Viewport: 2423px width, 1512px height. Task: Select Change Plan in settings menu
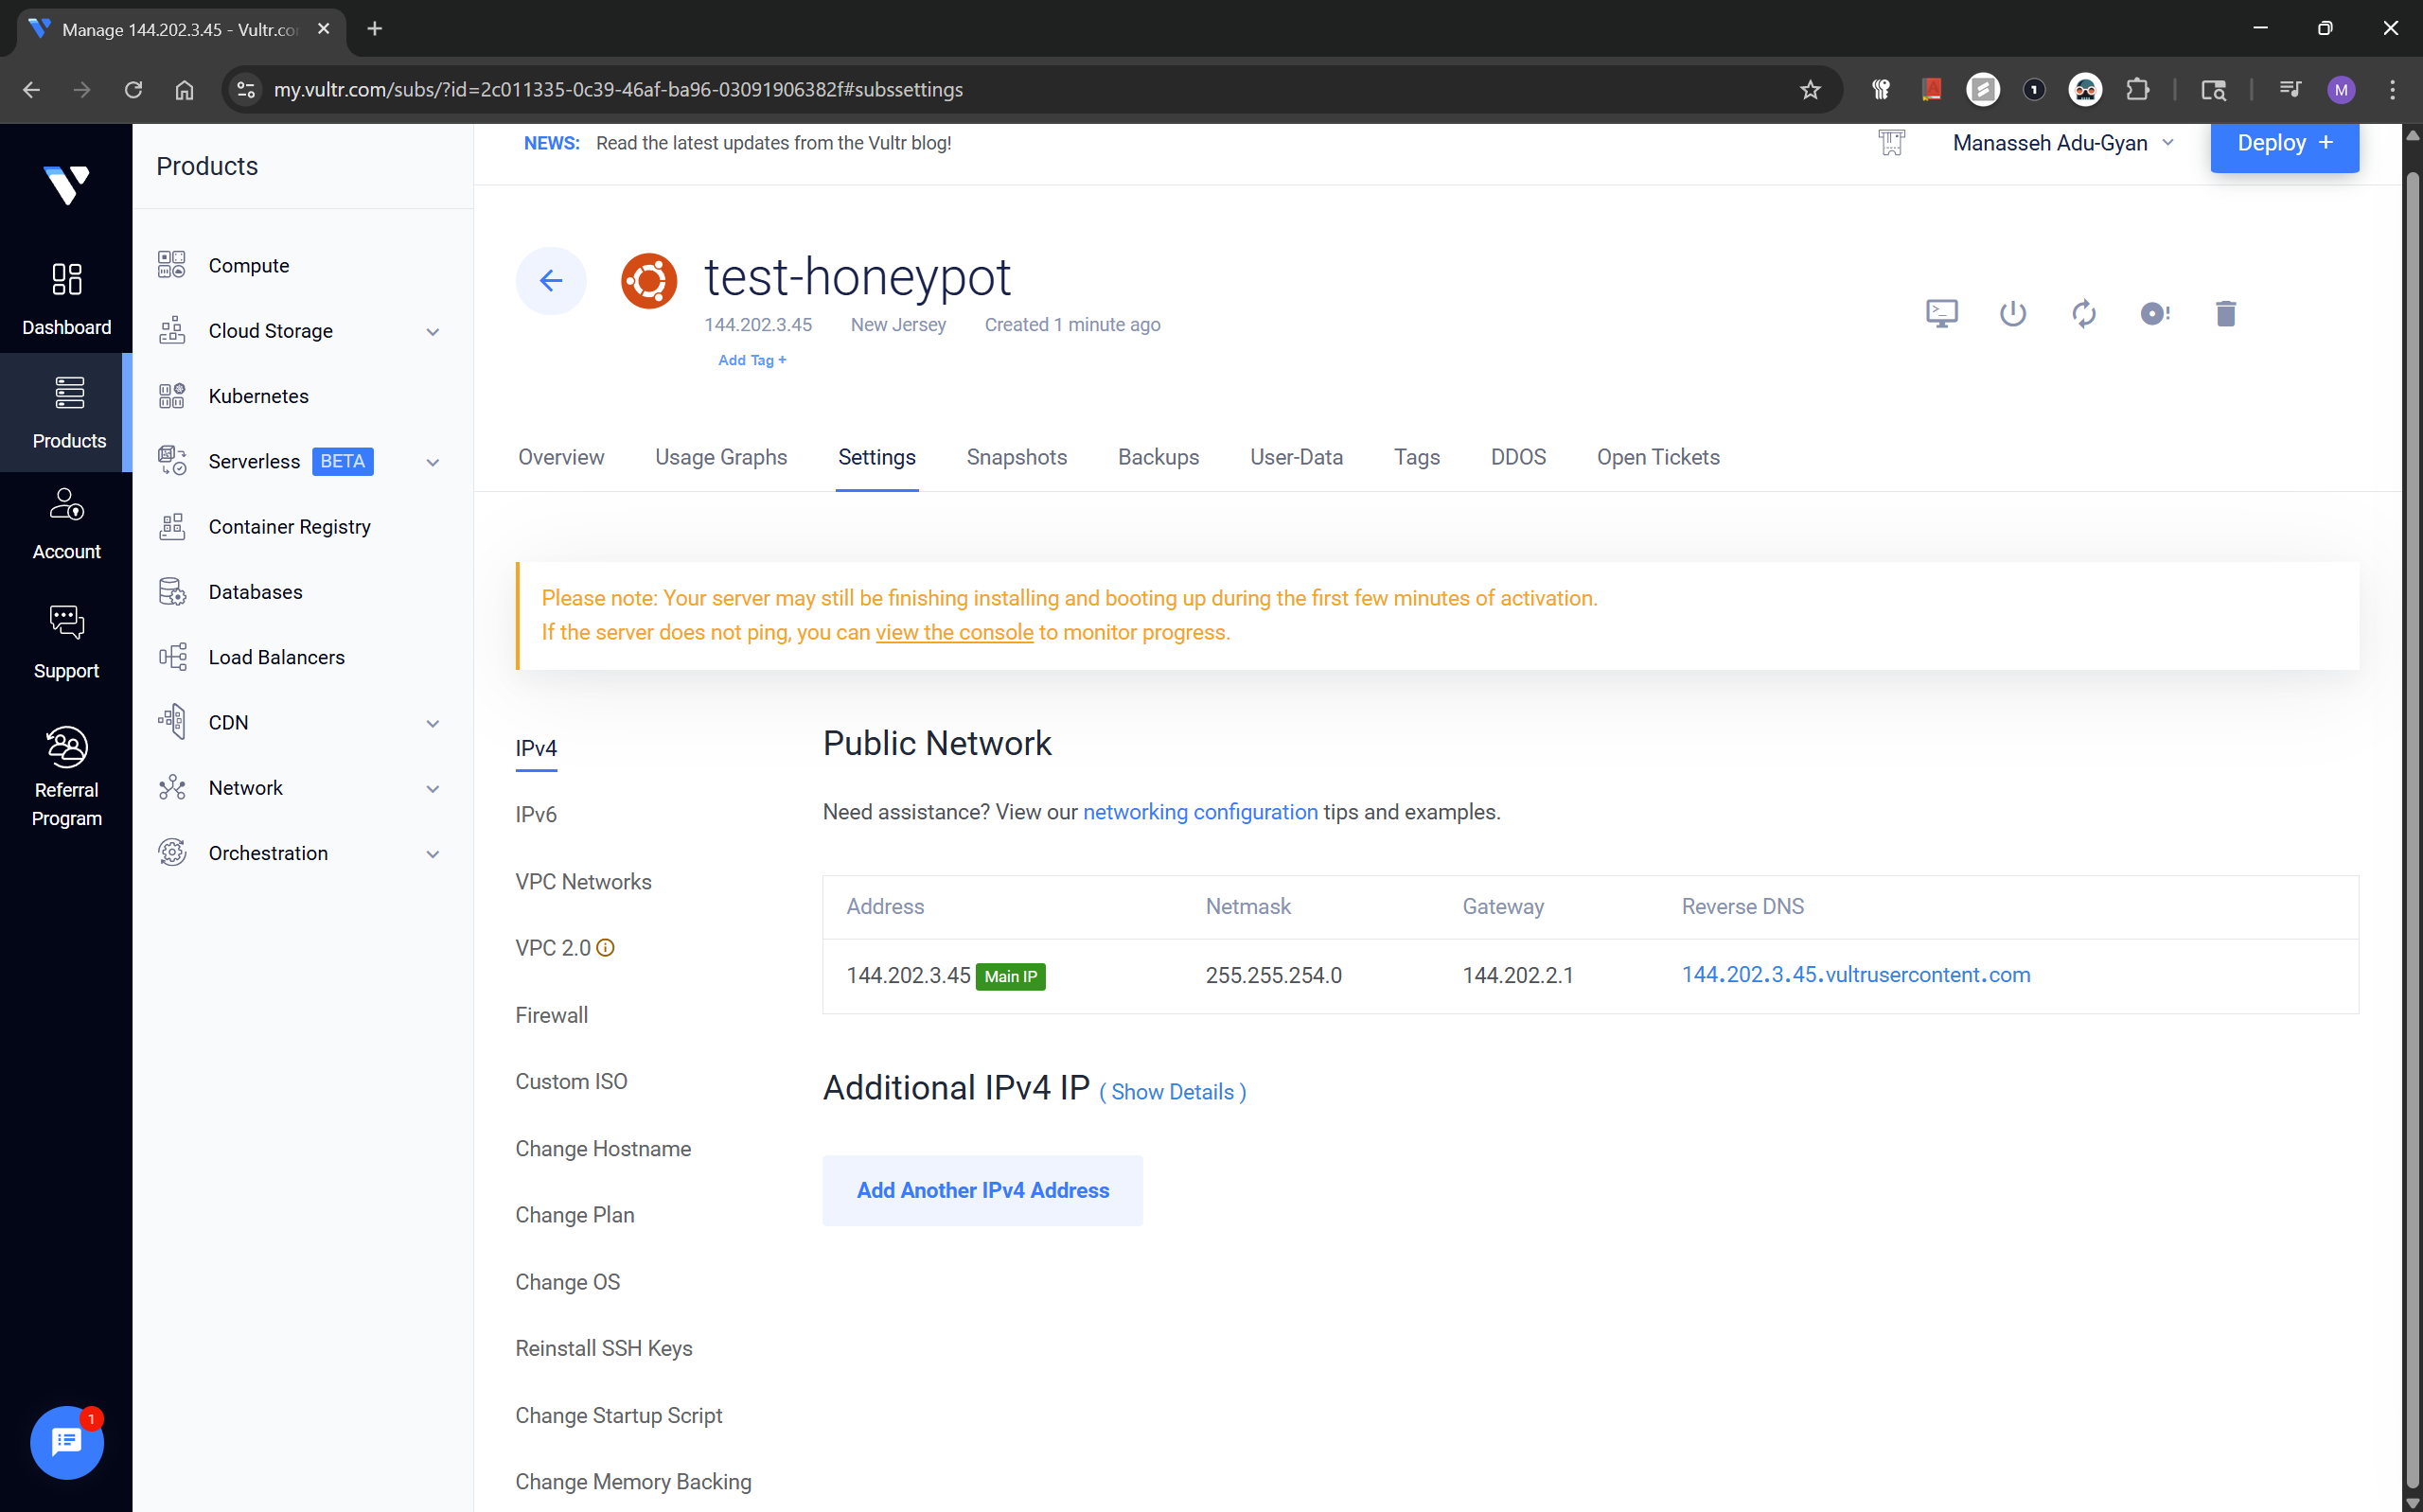click(574, 1214)
